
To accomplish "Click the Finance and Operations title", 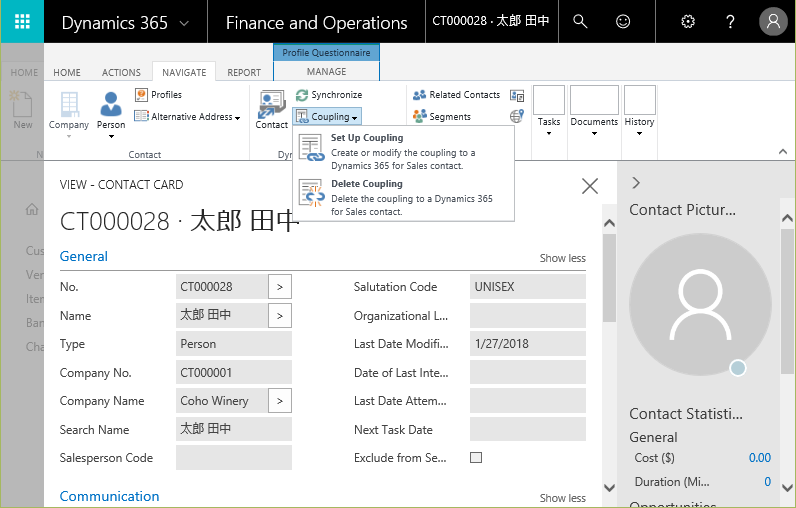I will coord(316,23).
